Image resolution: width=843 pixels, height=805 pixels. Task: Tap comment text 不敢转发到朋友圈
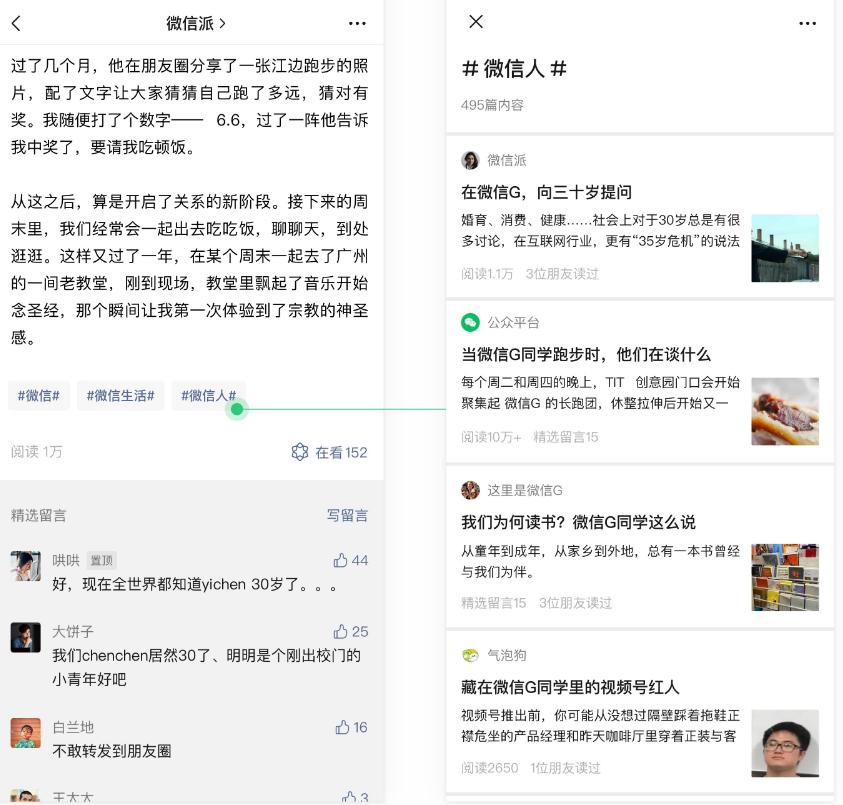[x=111, y=751]
